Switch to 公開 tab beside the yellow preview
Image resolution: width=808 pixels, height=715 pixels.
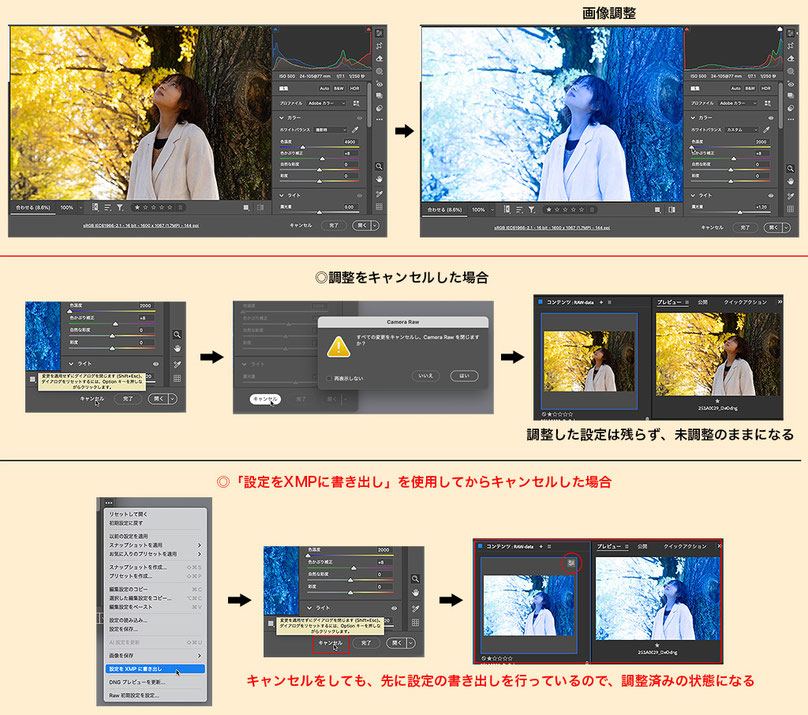[x=702, y=302]
